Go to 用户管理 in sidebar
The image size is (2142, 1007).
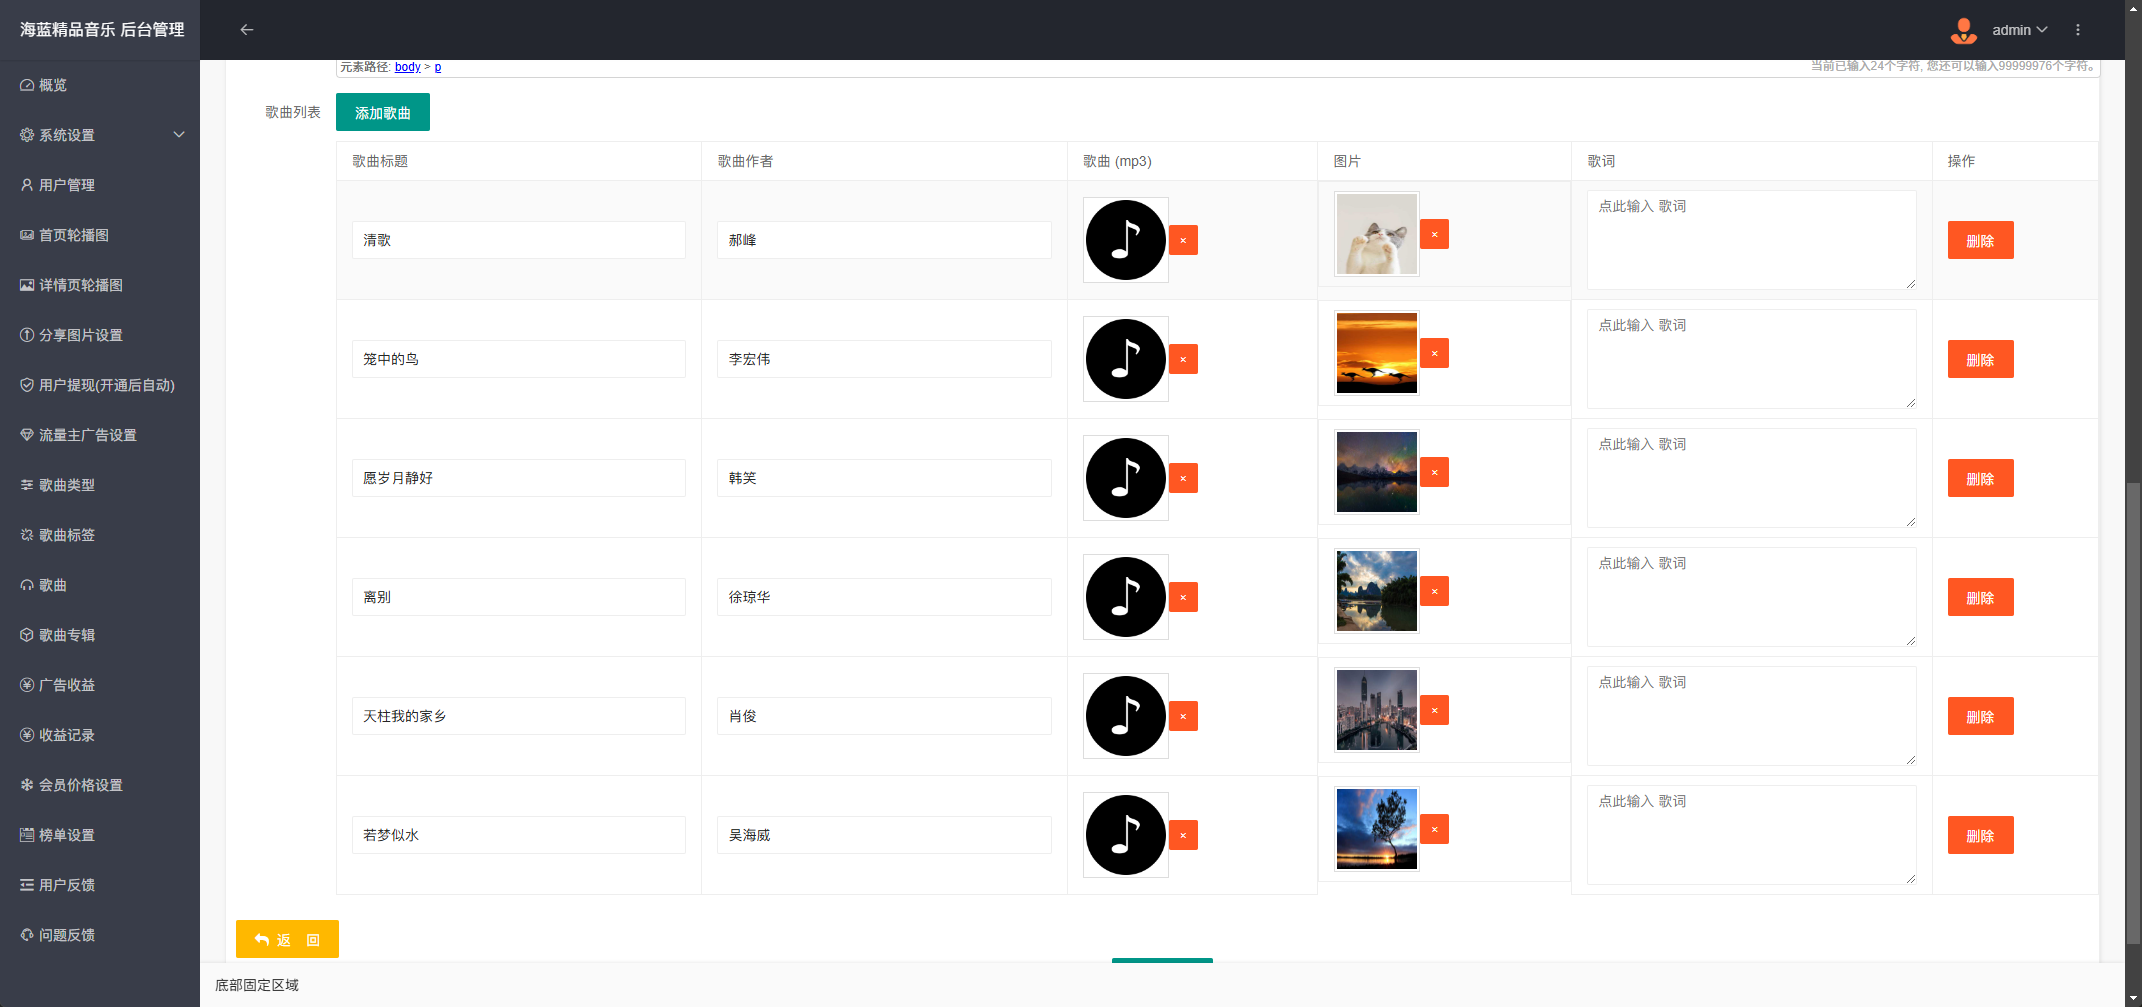[x=100, y=185]
